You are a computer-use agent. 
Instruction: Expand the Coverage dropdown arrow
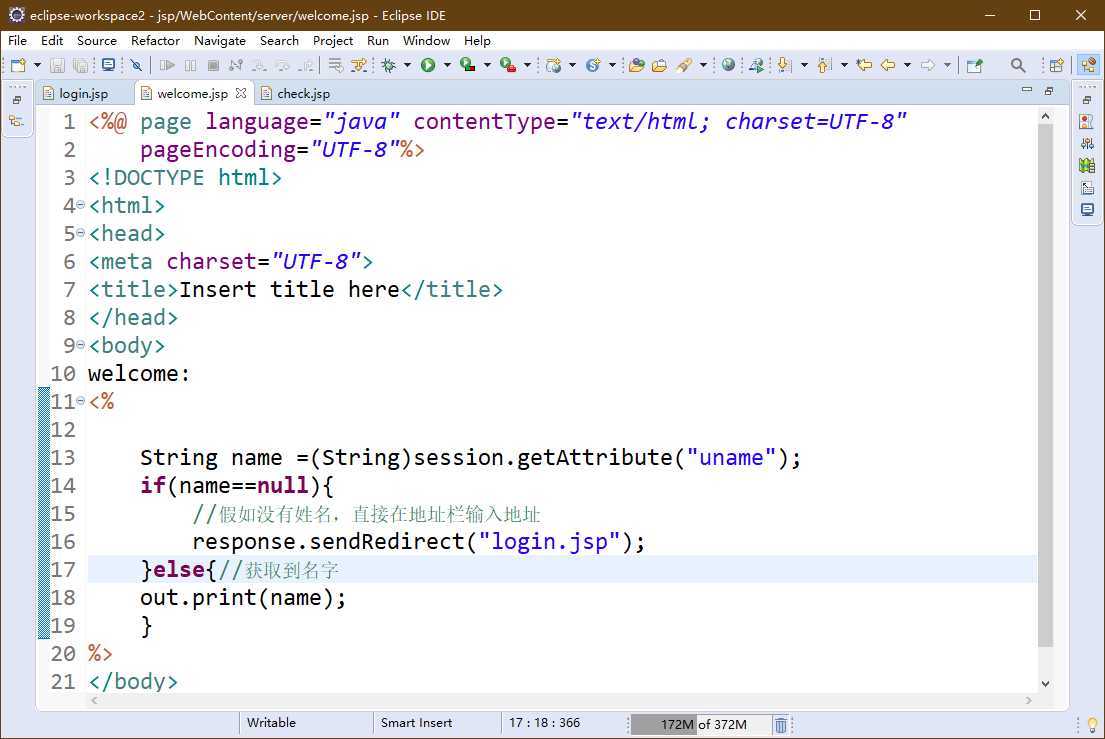pos(487,66)
